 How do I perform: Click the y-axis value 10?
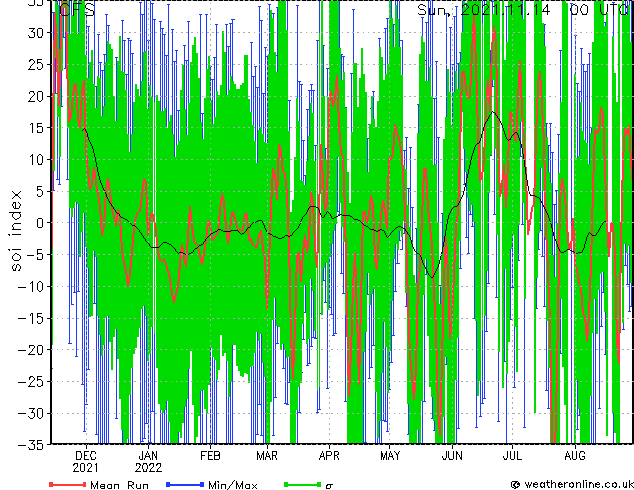[x=36, y=160]
